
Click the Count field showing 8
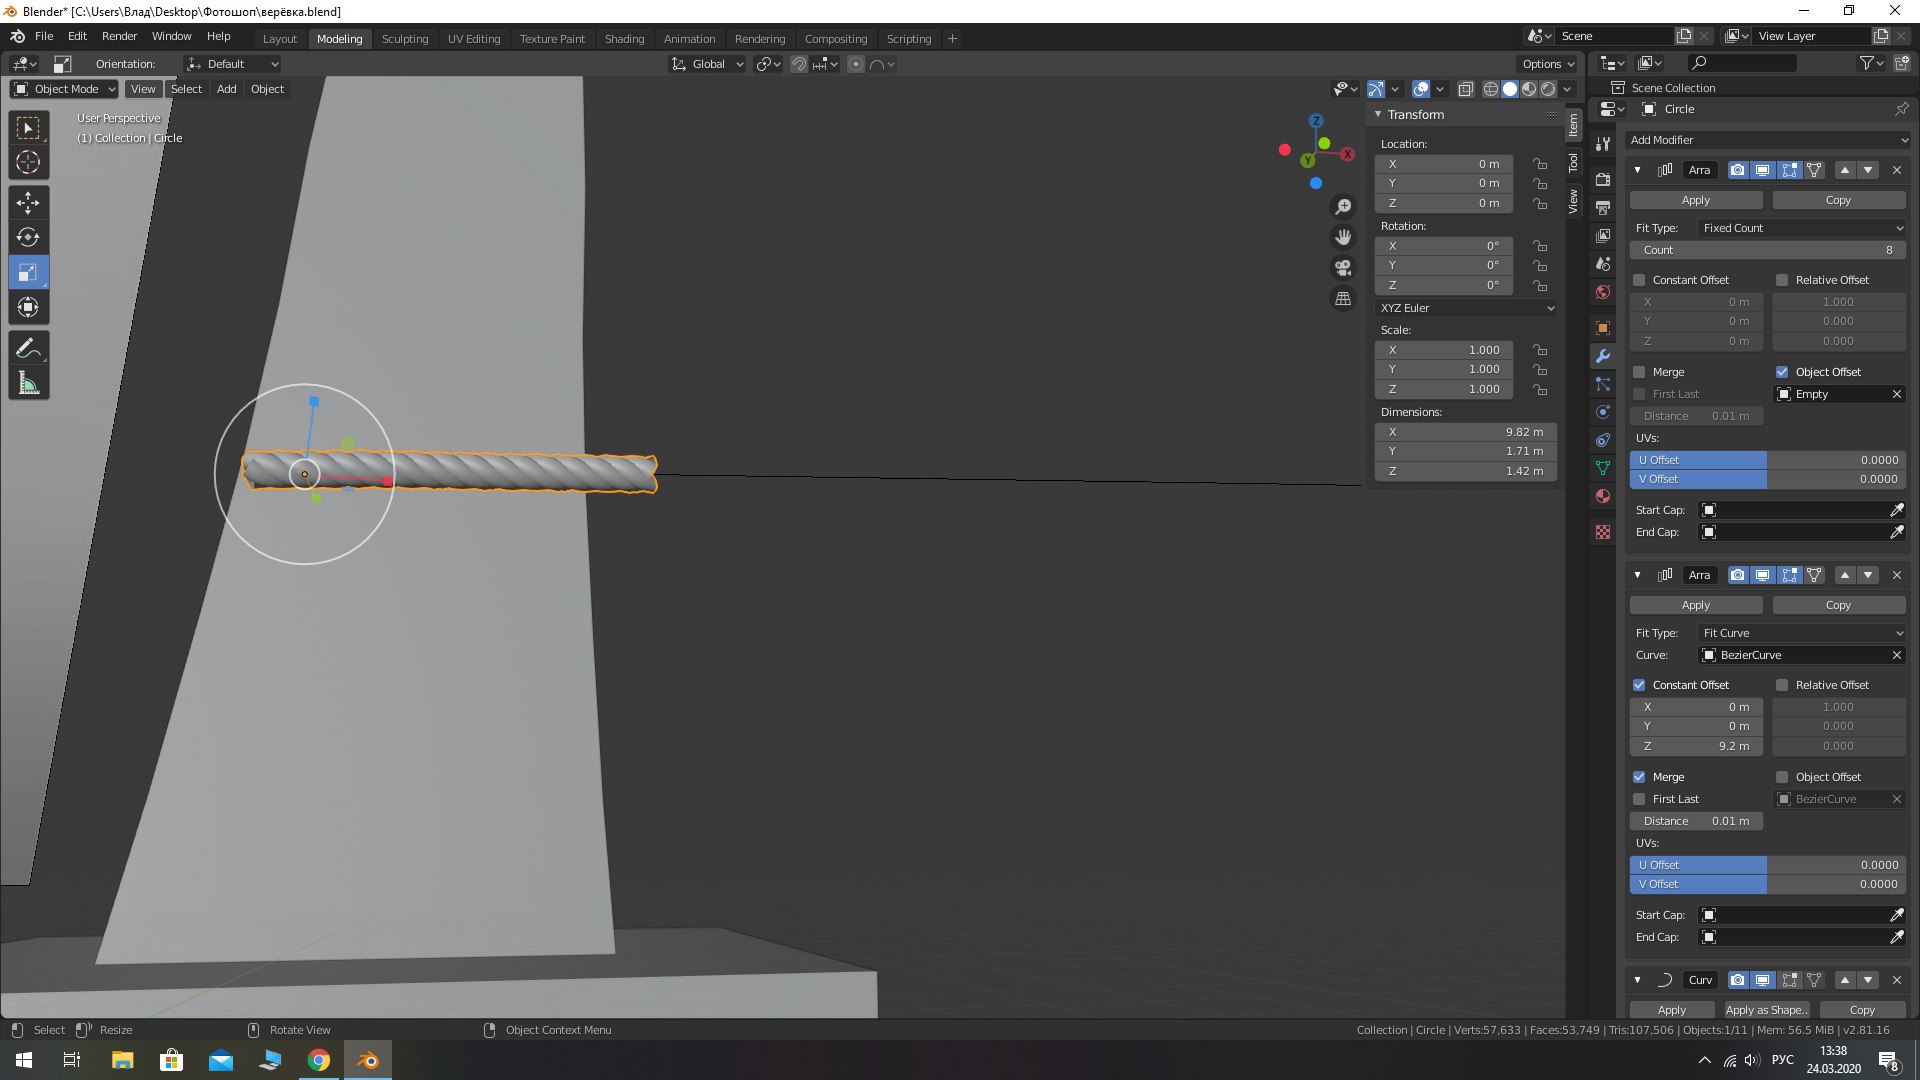[1768, 250]
